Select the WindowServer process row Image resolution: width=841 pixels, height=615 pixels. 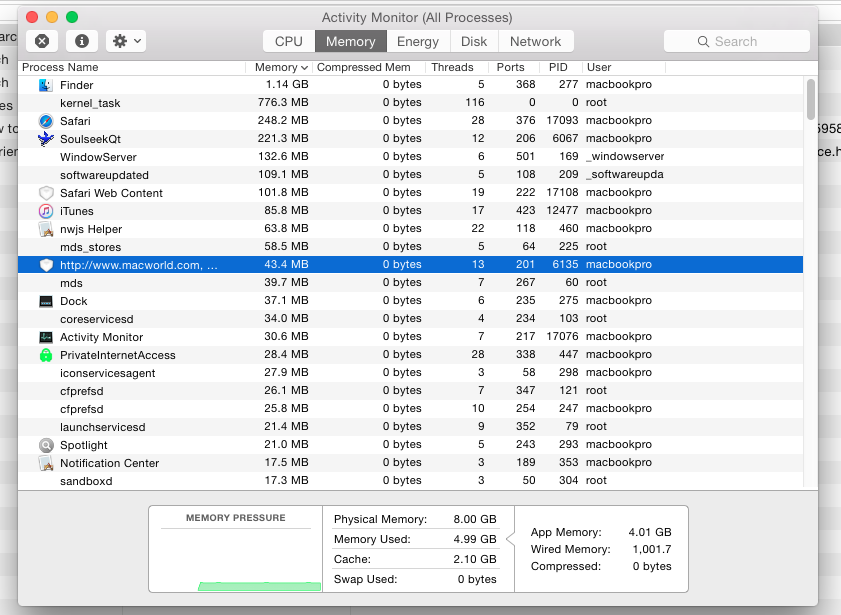click(x=410, y=157)
